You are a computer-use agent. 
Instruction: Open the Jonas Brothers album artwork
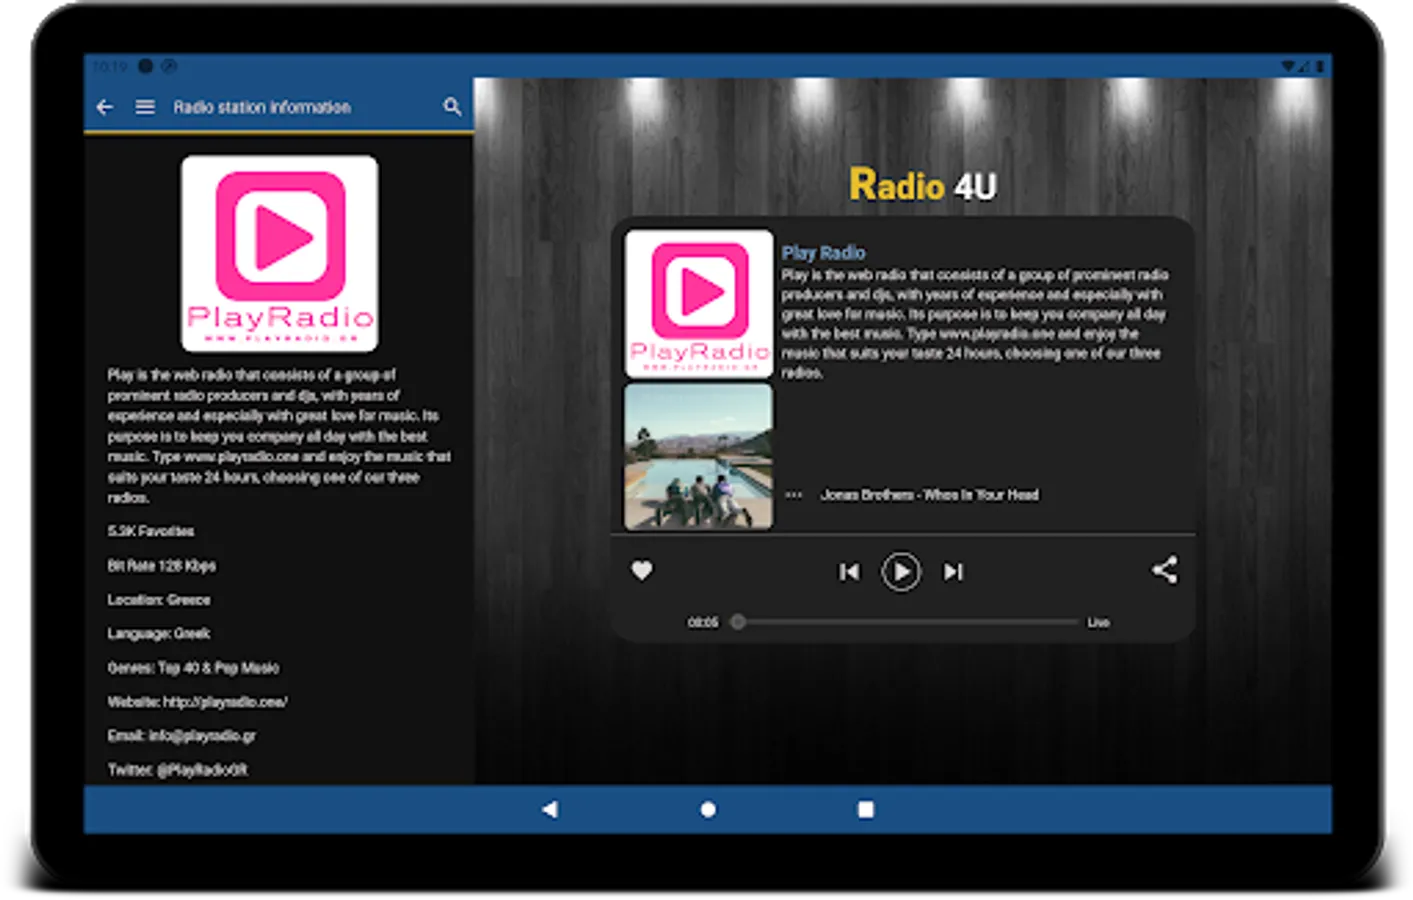(699, 457)
